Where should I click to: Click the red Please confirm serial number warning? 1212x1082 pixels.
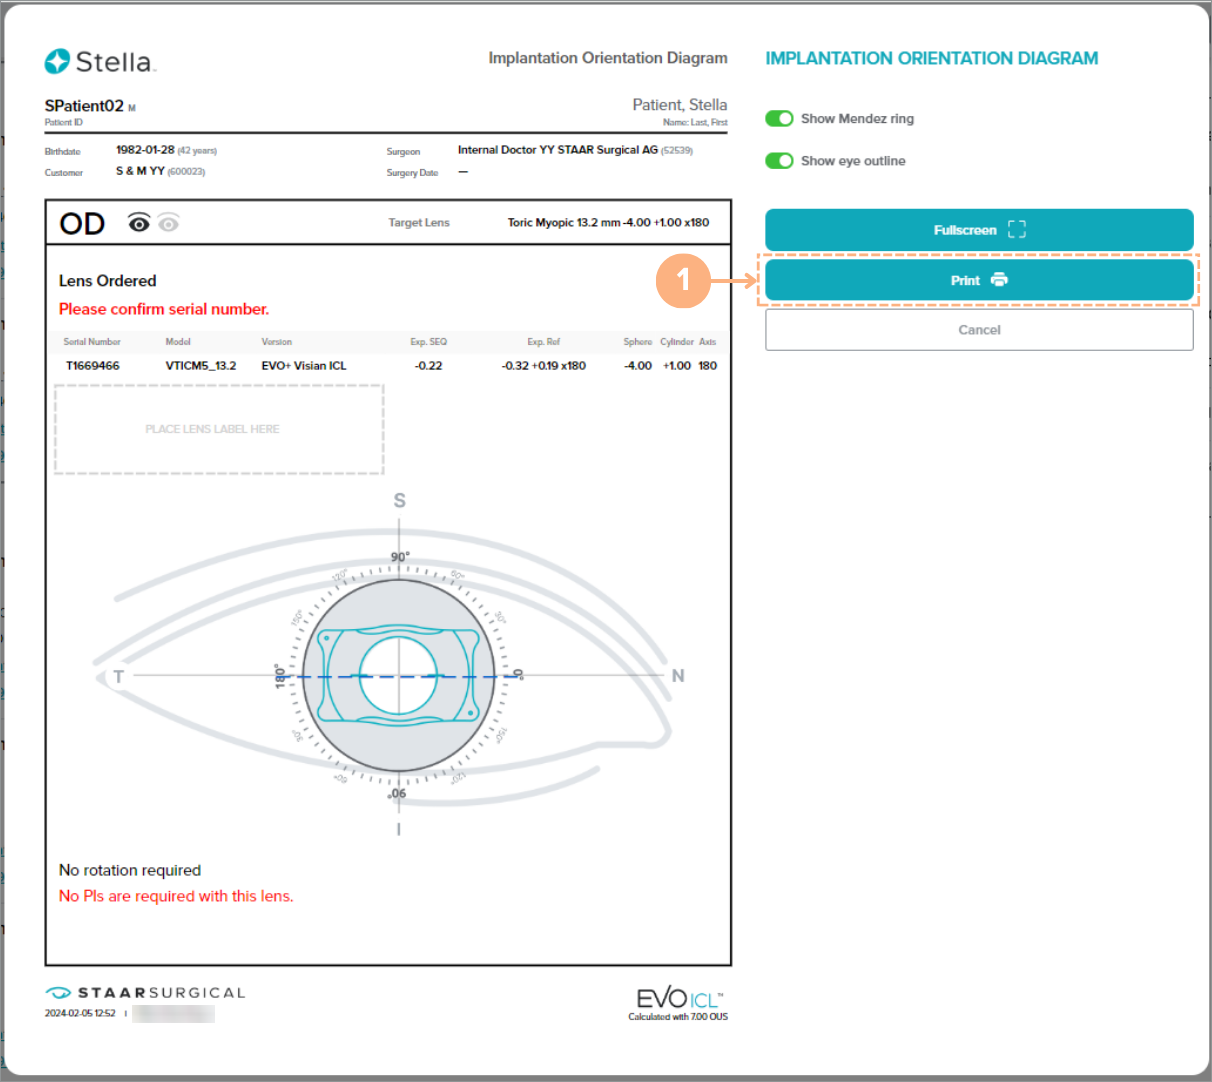pos(164,309)
